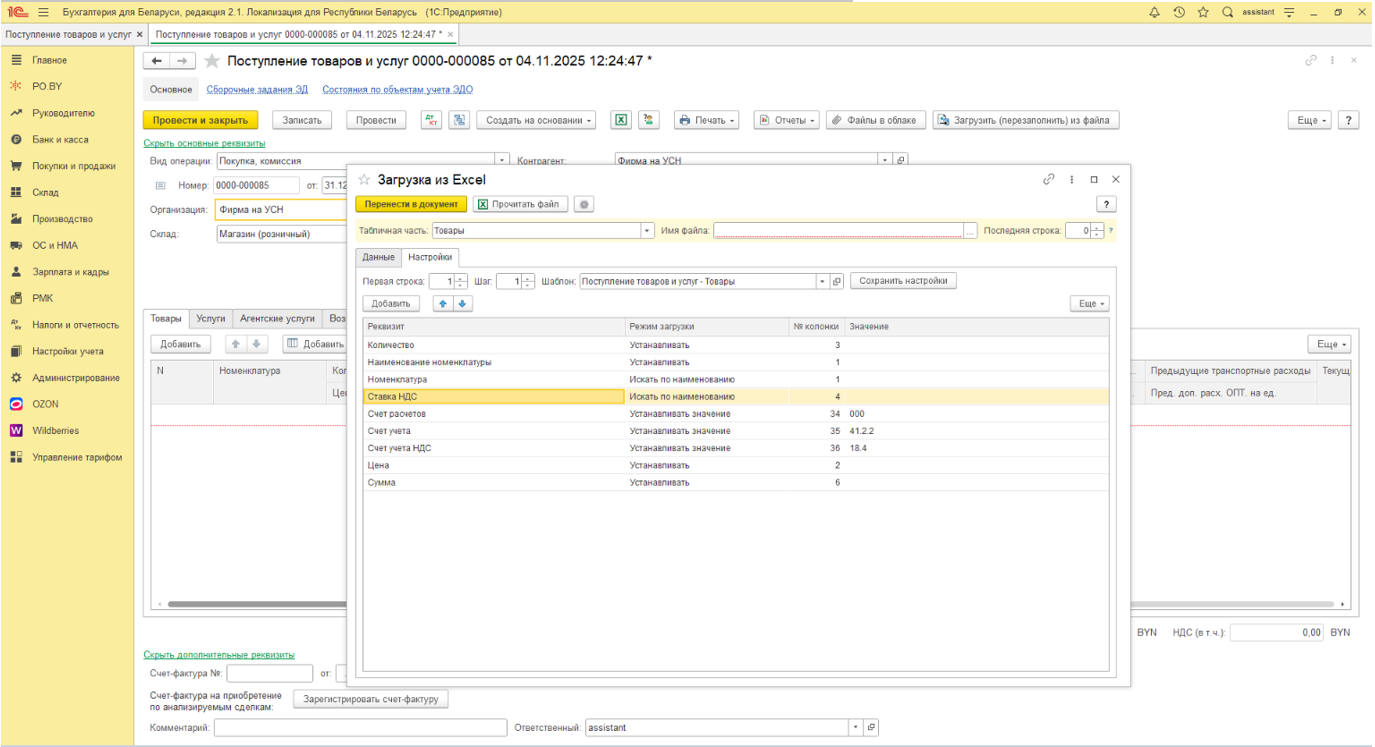The image size is (1375, 747).
Task: Move row down with blue arrow
Action: pos(463,303)
